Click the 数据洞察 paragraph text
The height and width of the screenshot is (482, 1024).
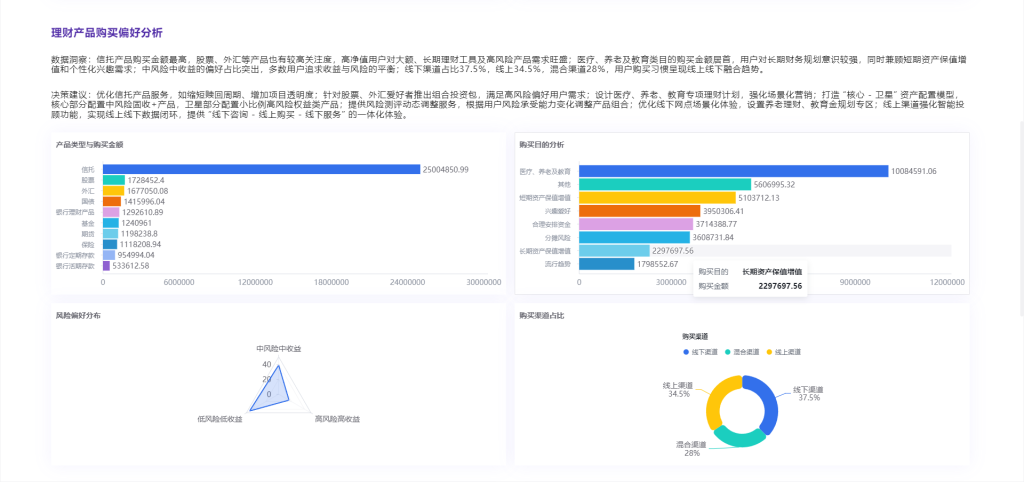pos(508,63)
